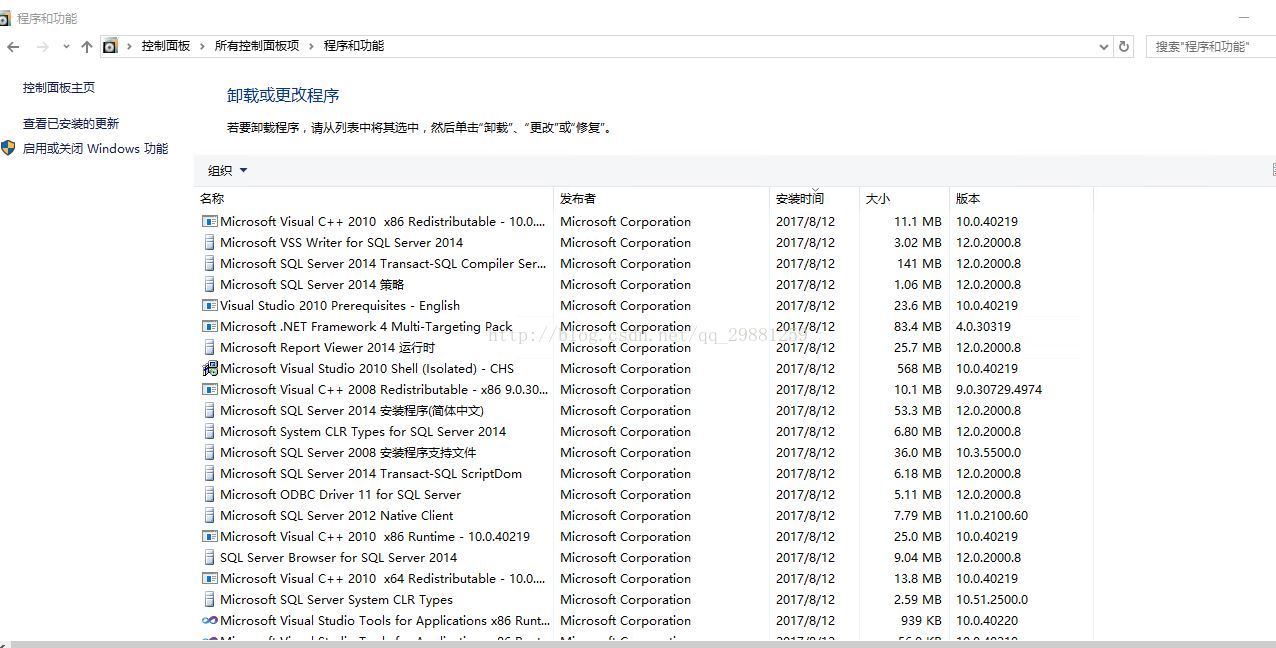Open 启用或关闭 Windows 功能 link
Image resolution: width=1276 pixels, height=648 pixels.
[95, 149]
